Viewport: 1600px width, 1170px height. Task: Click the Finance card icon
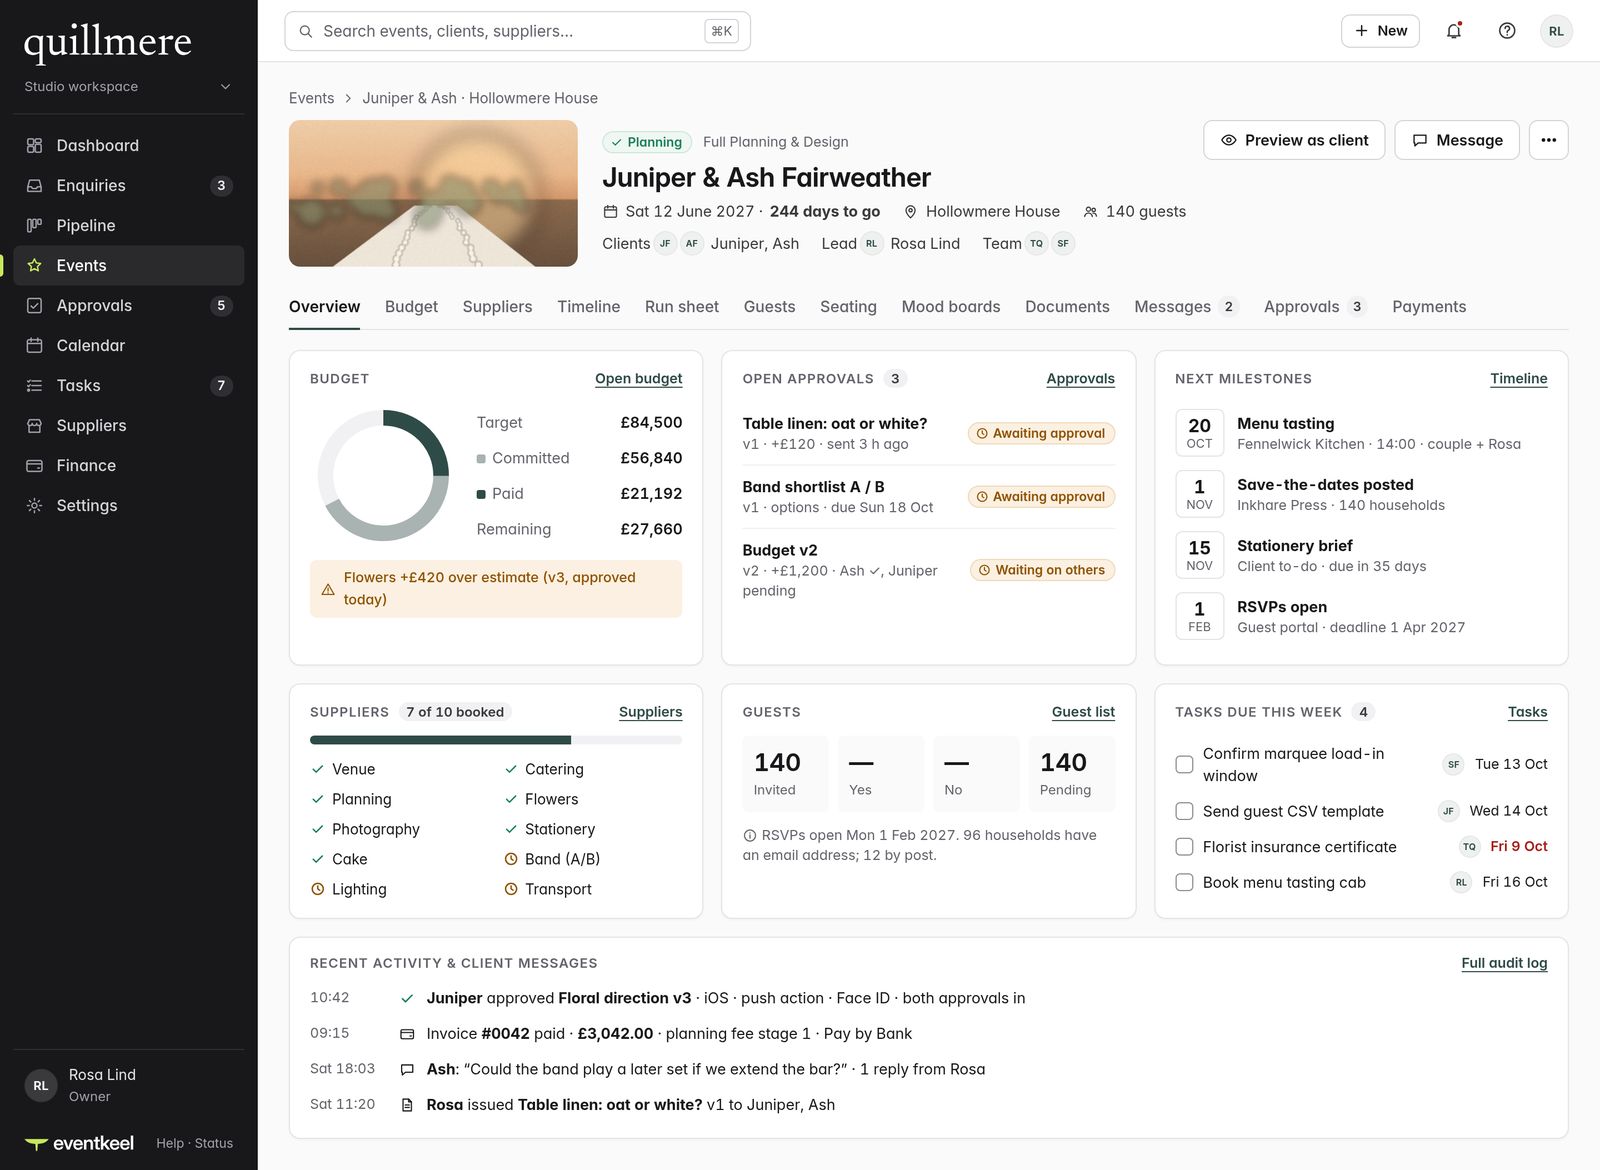point(34,465)
